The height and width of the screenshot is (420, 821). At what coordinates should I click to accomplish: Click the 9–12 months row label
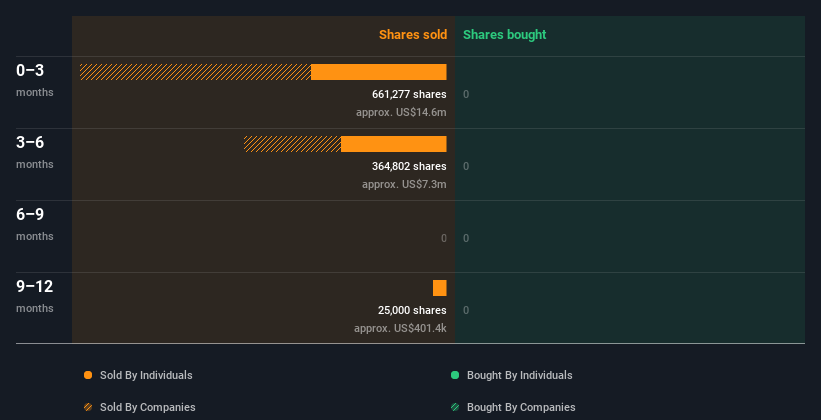pos(35,296)
